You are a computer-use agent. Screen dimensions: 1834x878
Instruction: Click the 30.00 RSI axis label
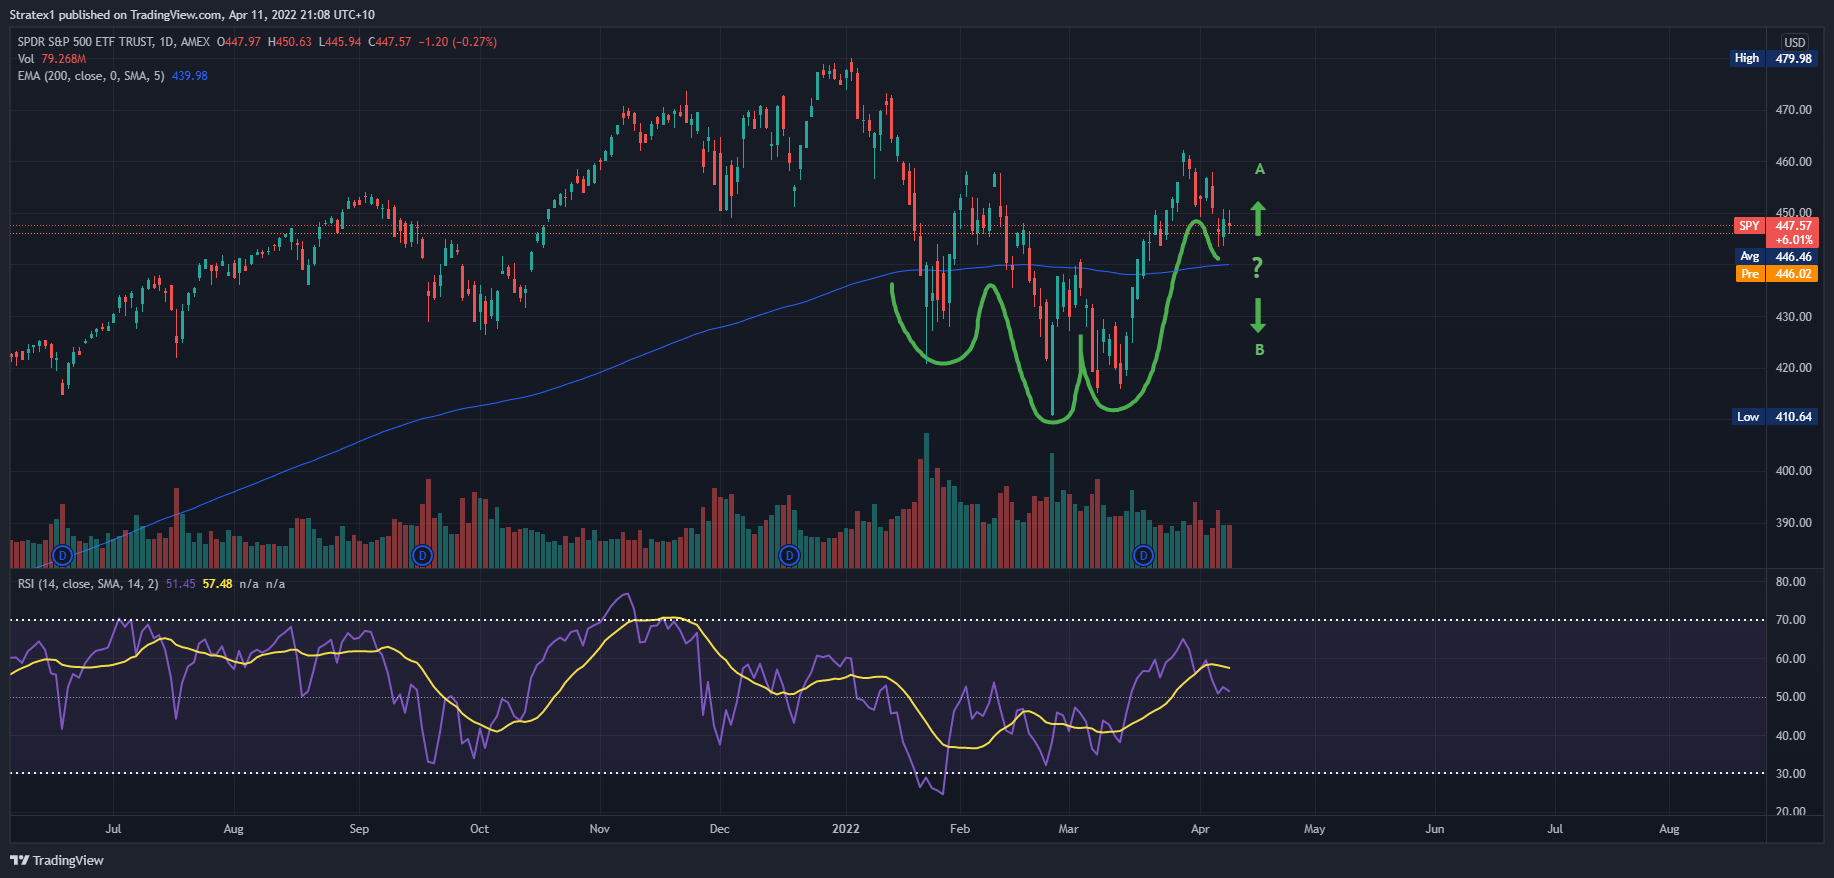(x=1791, y=774)
